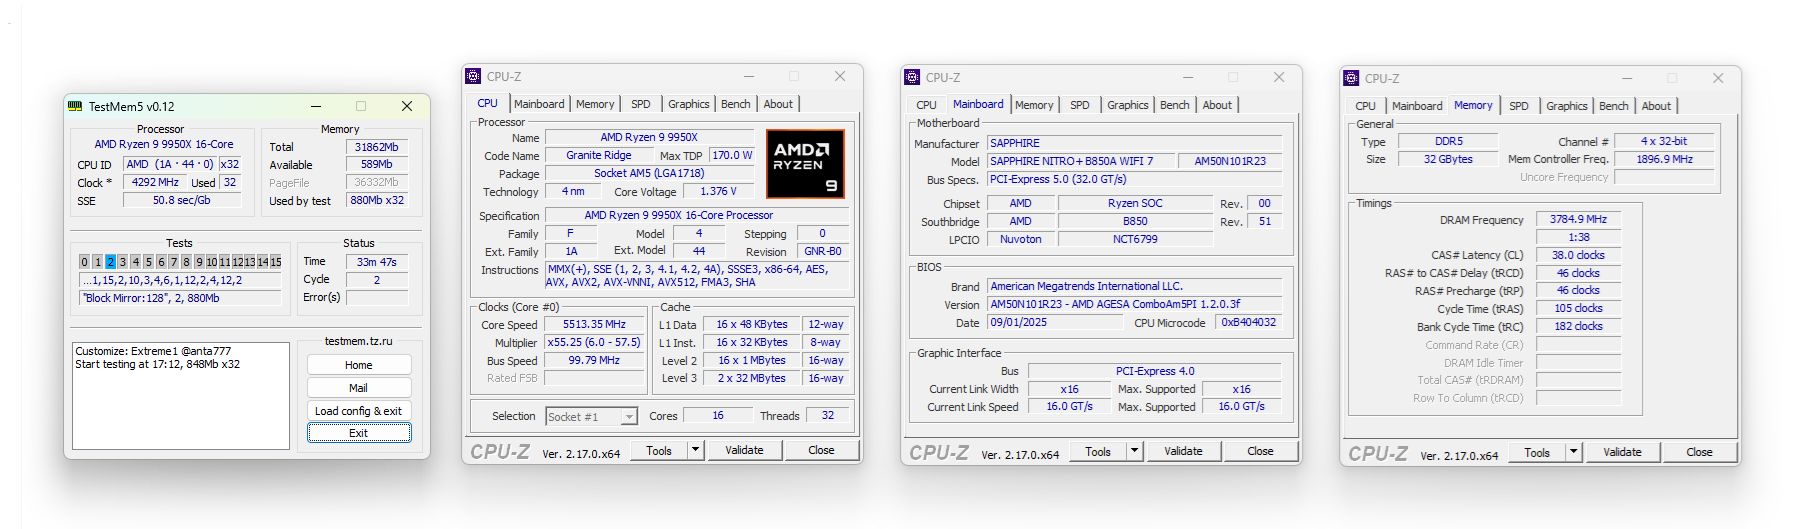The width and height of the screenshot is (1800, 529).
Task: Click Tools button in the CPU tab window
Action: point(659,450)
